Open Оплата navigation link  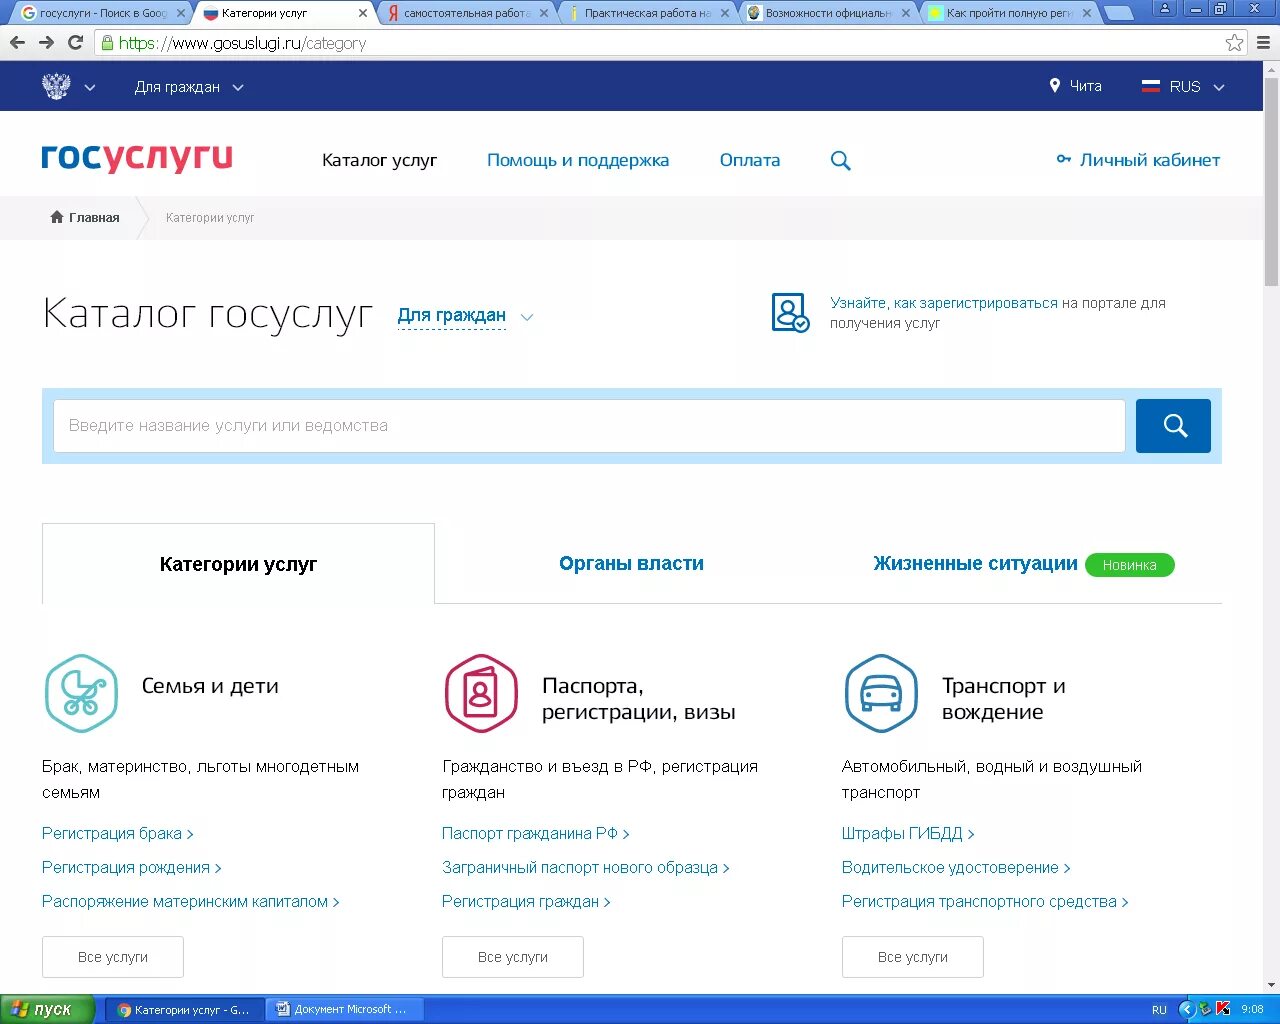pos(750,160)
